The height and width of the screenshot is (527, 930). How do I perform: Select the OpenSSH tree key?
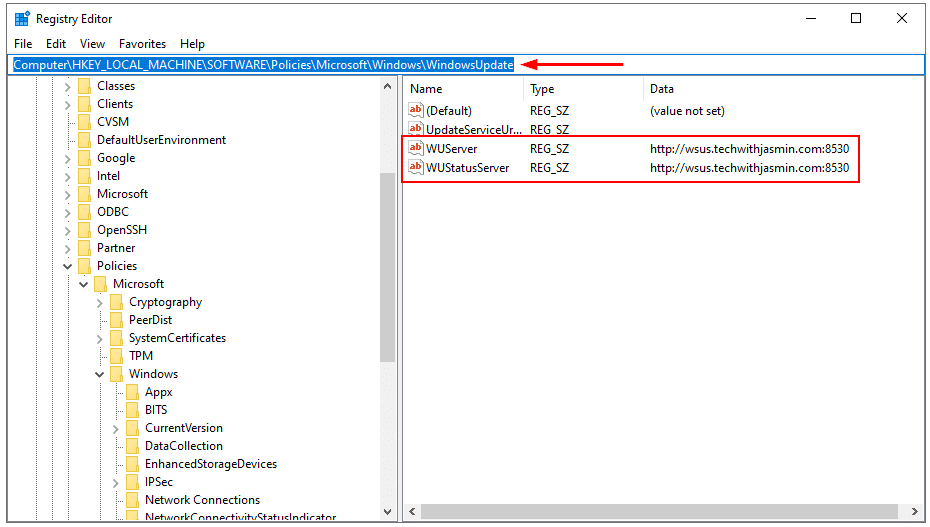point(122,230)
